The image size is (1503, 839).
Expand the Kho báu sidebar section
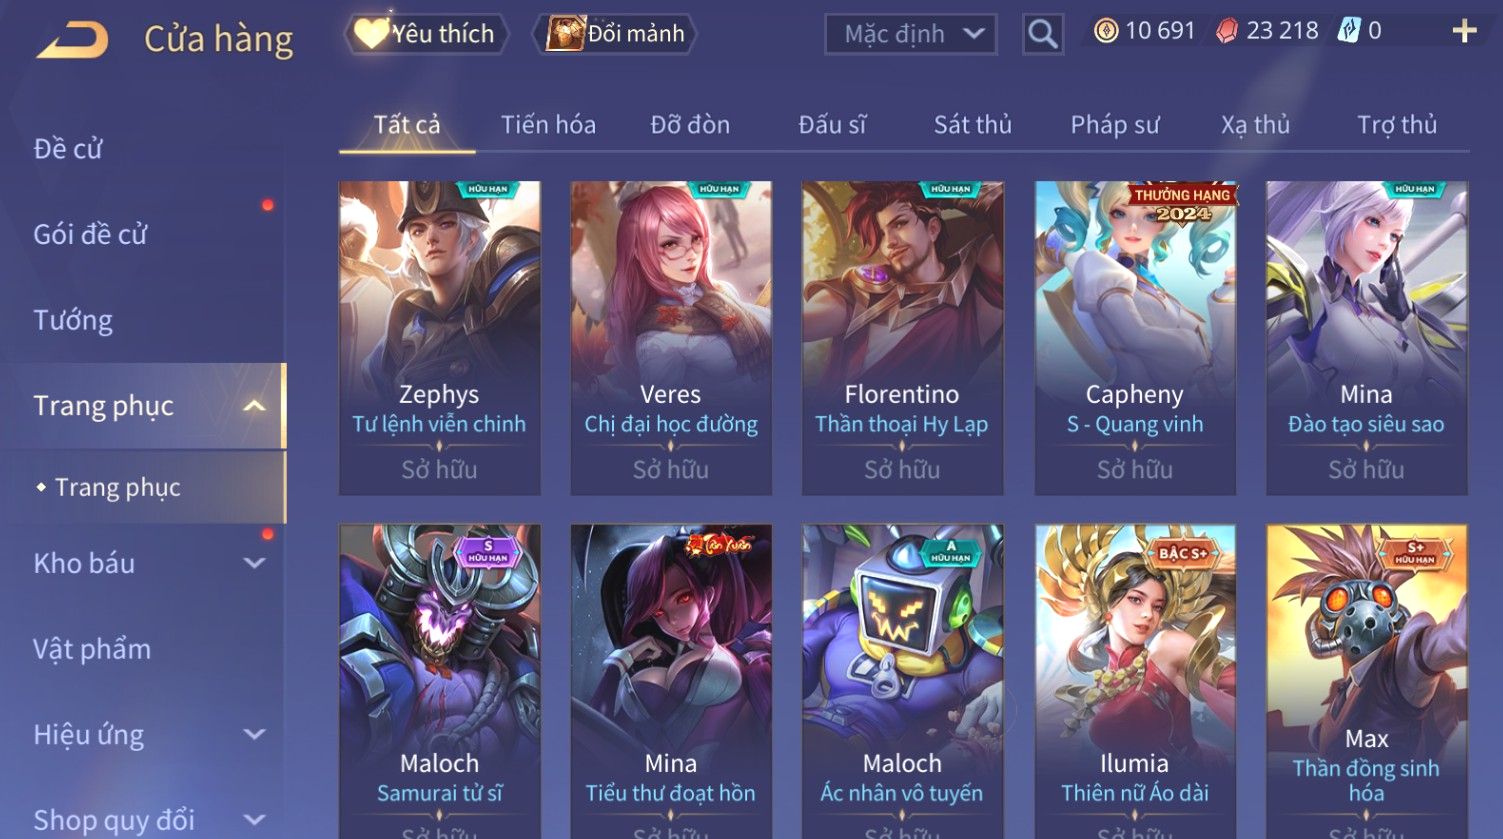click(x=254, y=563)
